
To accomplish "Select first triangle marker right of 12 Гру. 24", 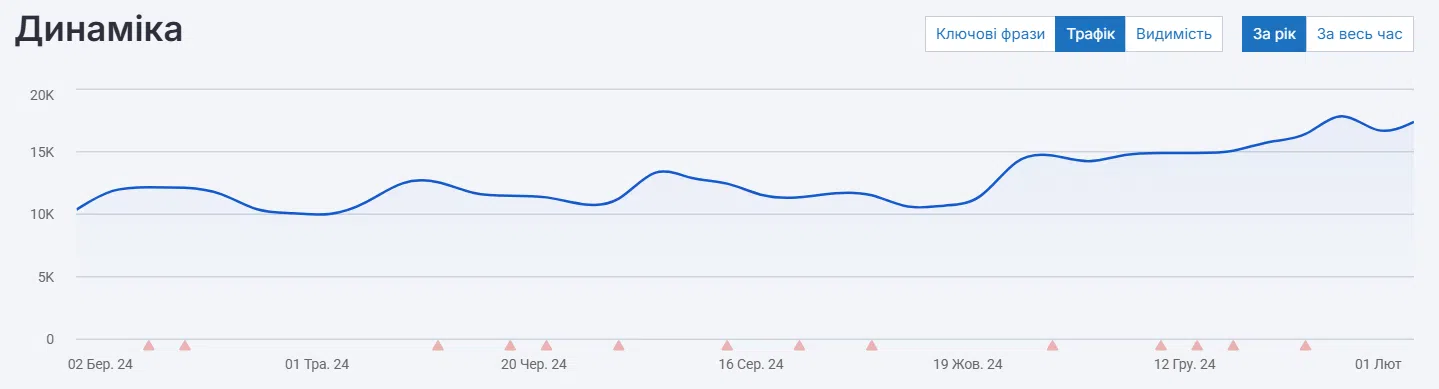I will pyautogui.click(x=1233, y=345).
